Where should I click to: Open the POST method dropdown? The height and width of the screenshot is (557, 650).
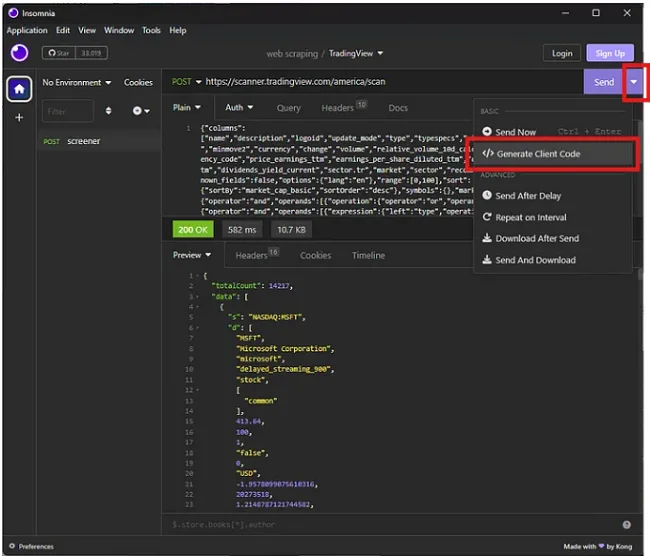coord(186,82)
